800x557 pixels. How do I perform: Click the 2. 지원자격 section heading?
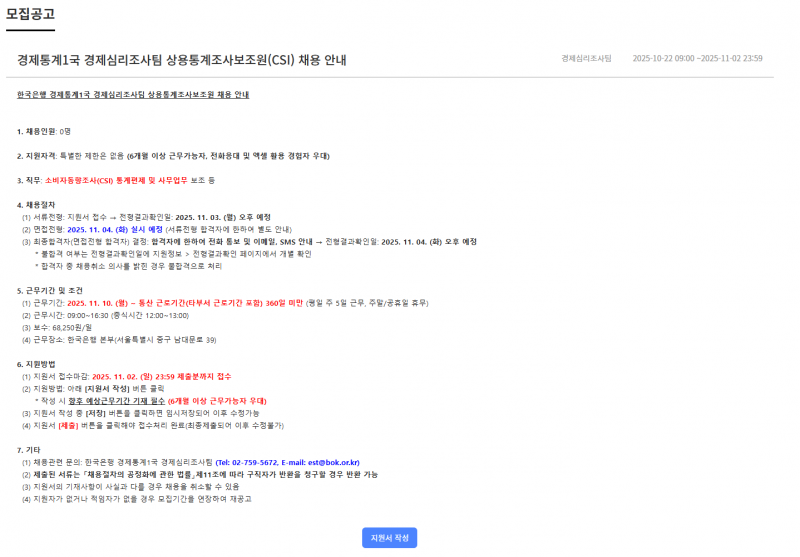[37, 156]
